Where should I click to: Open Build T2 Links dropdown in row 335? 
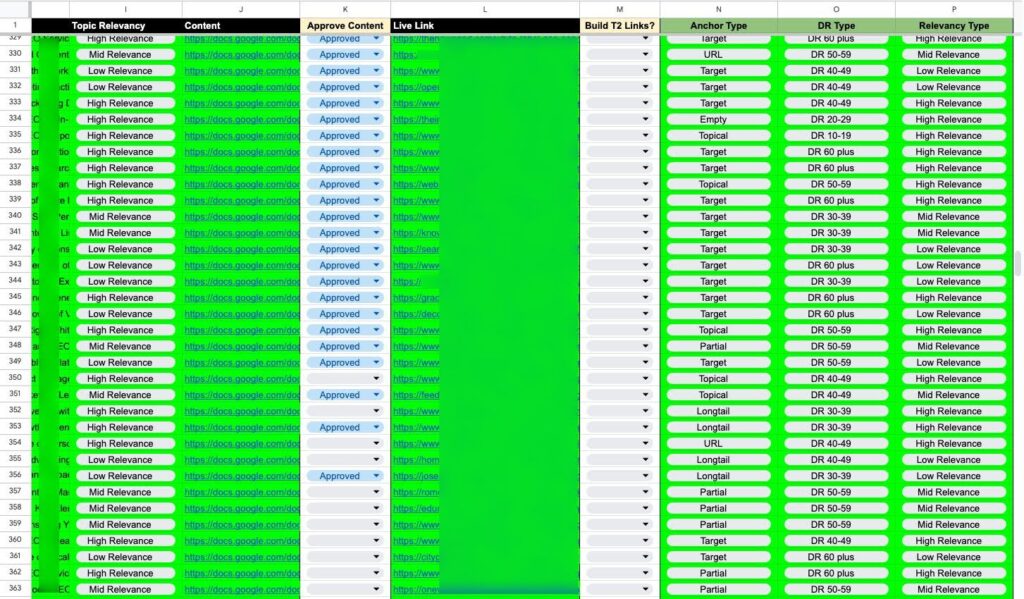click(645, 136)
